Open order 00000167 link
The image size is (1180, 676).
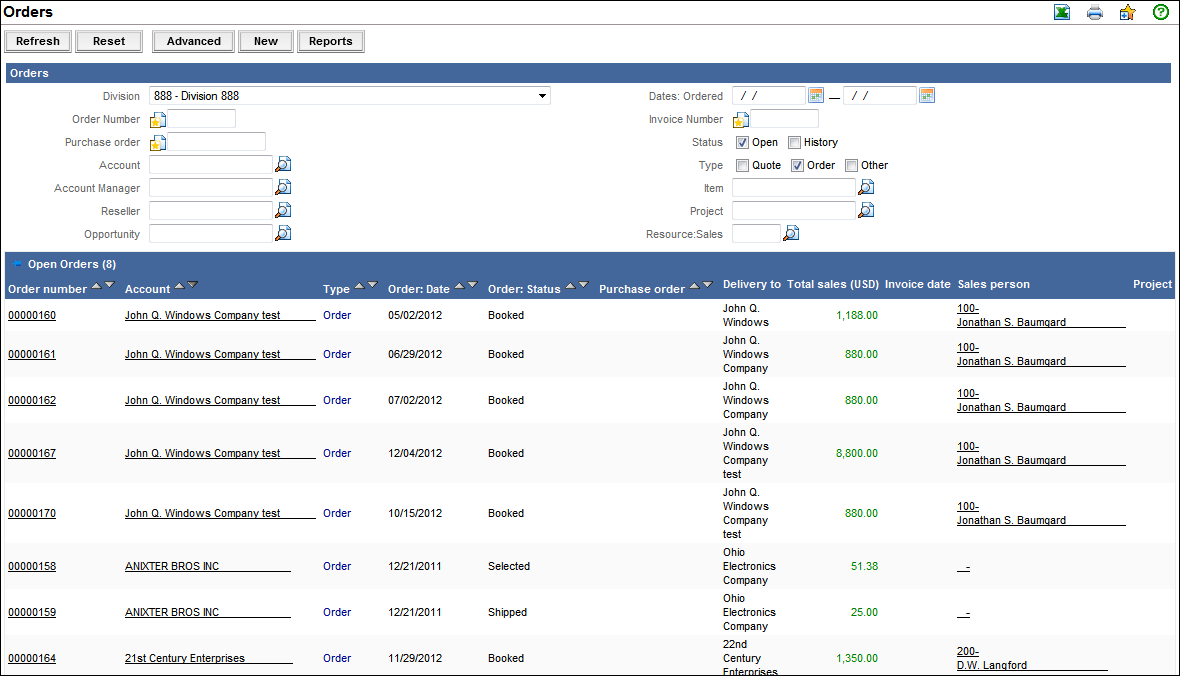tap(32, 453)
